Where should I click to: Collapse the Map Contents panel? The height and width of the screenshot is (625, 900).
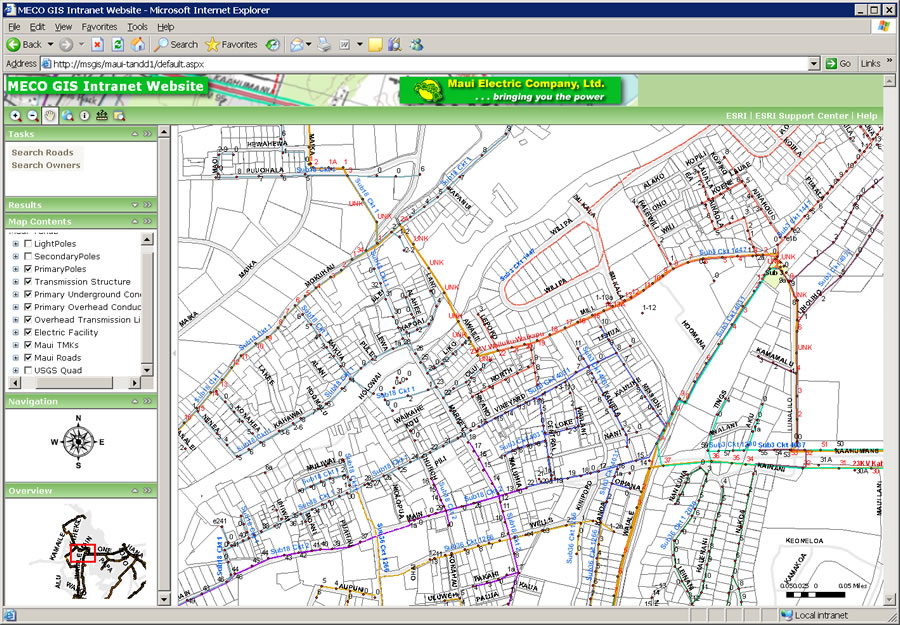click(x=135, y=222)
